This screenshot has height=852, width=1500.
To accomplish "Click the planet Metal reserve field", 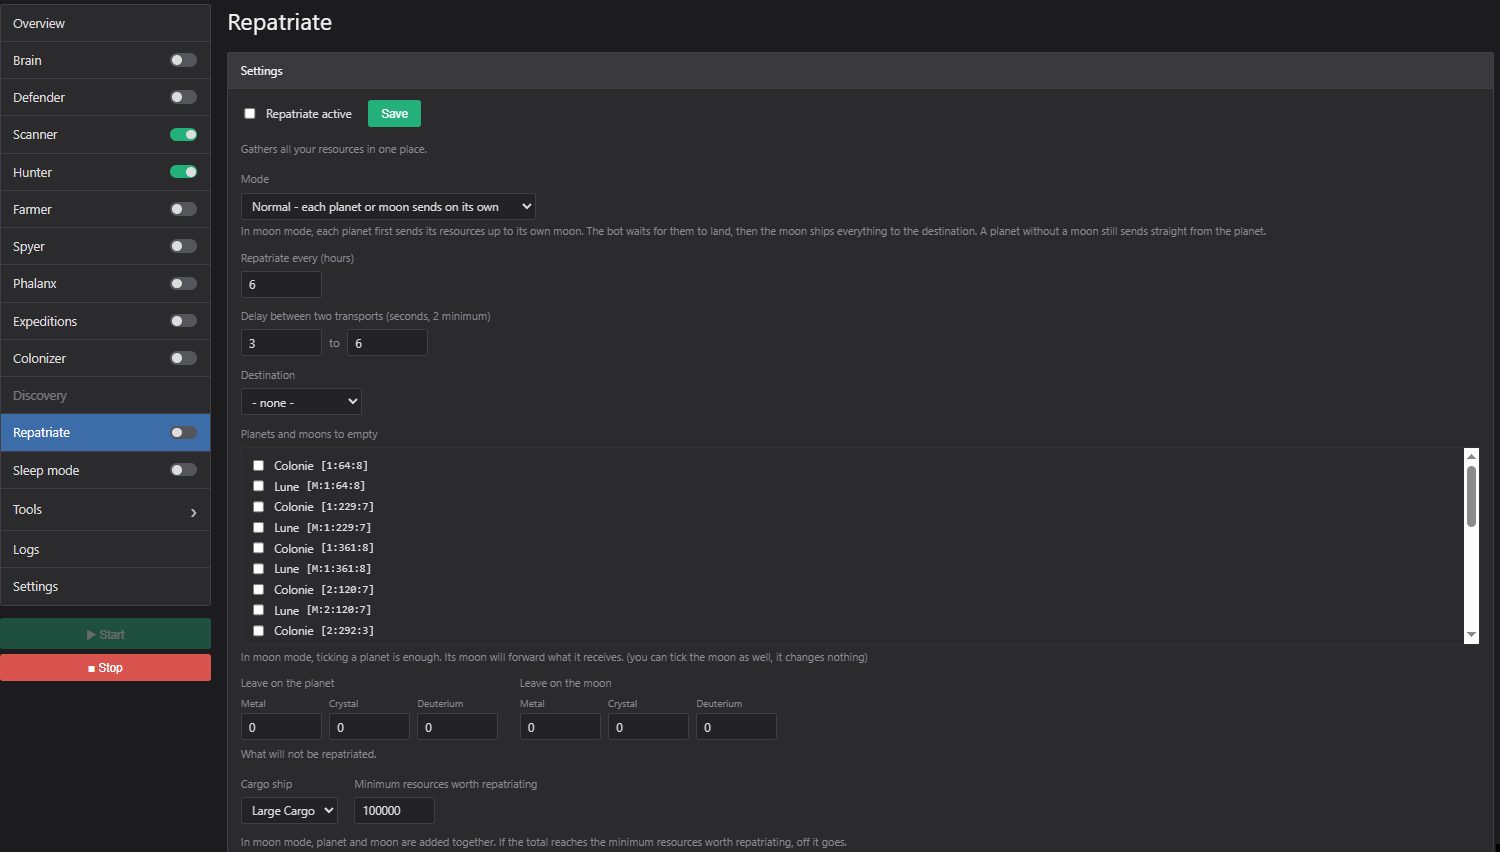I will [x=281, y=727].
